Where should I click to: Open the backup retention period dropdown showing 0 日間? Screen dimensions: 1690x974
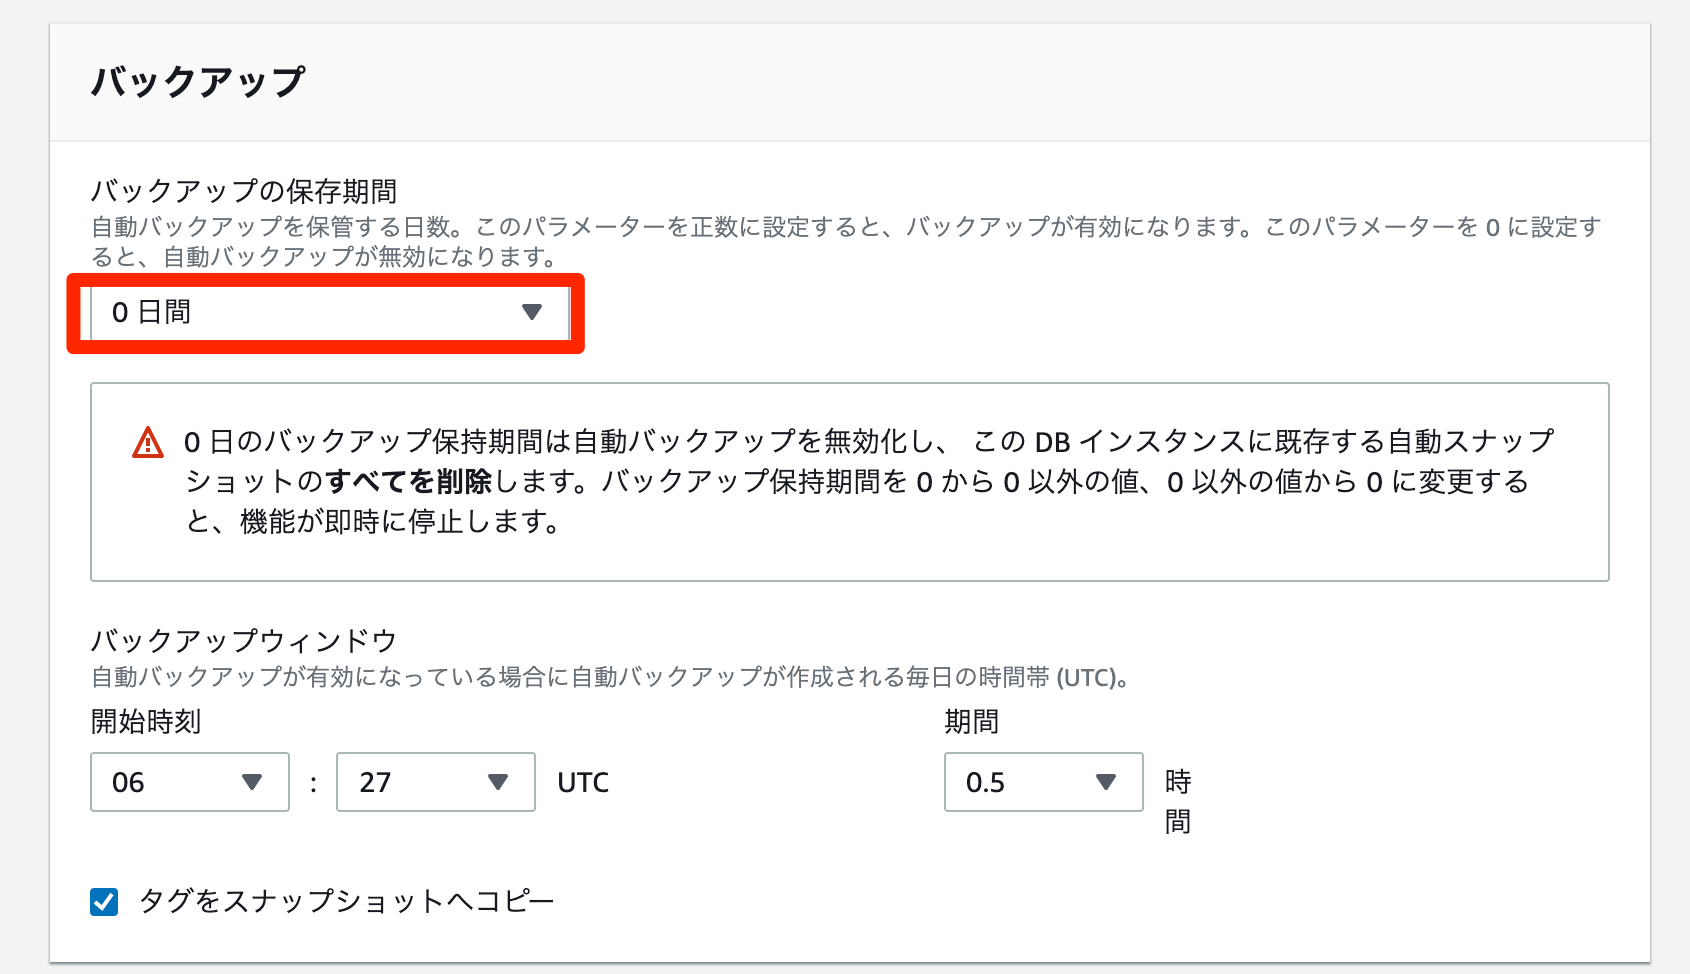pos(326,313)
